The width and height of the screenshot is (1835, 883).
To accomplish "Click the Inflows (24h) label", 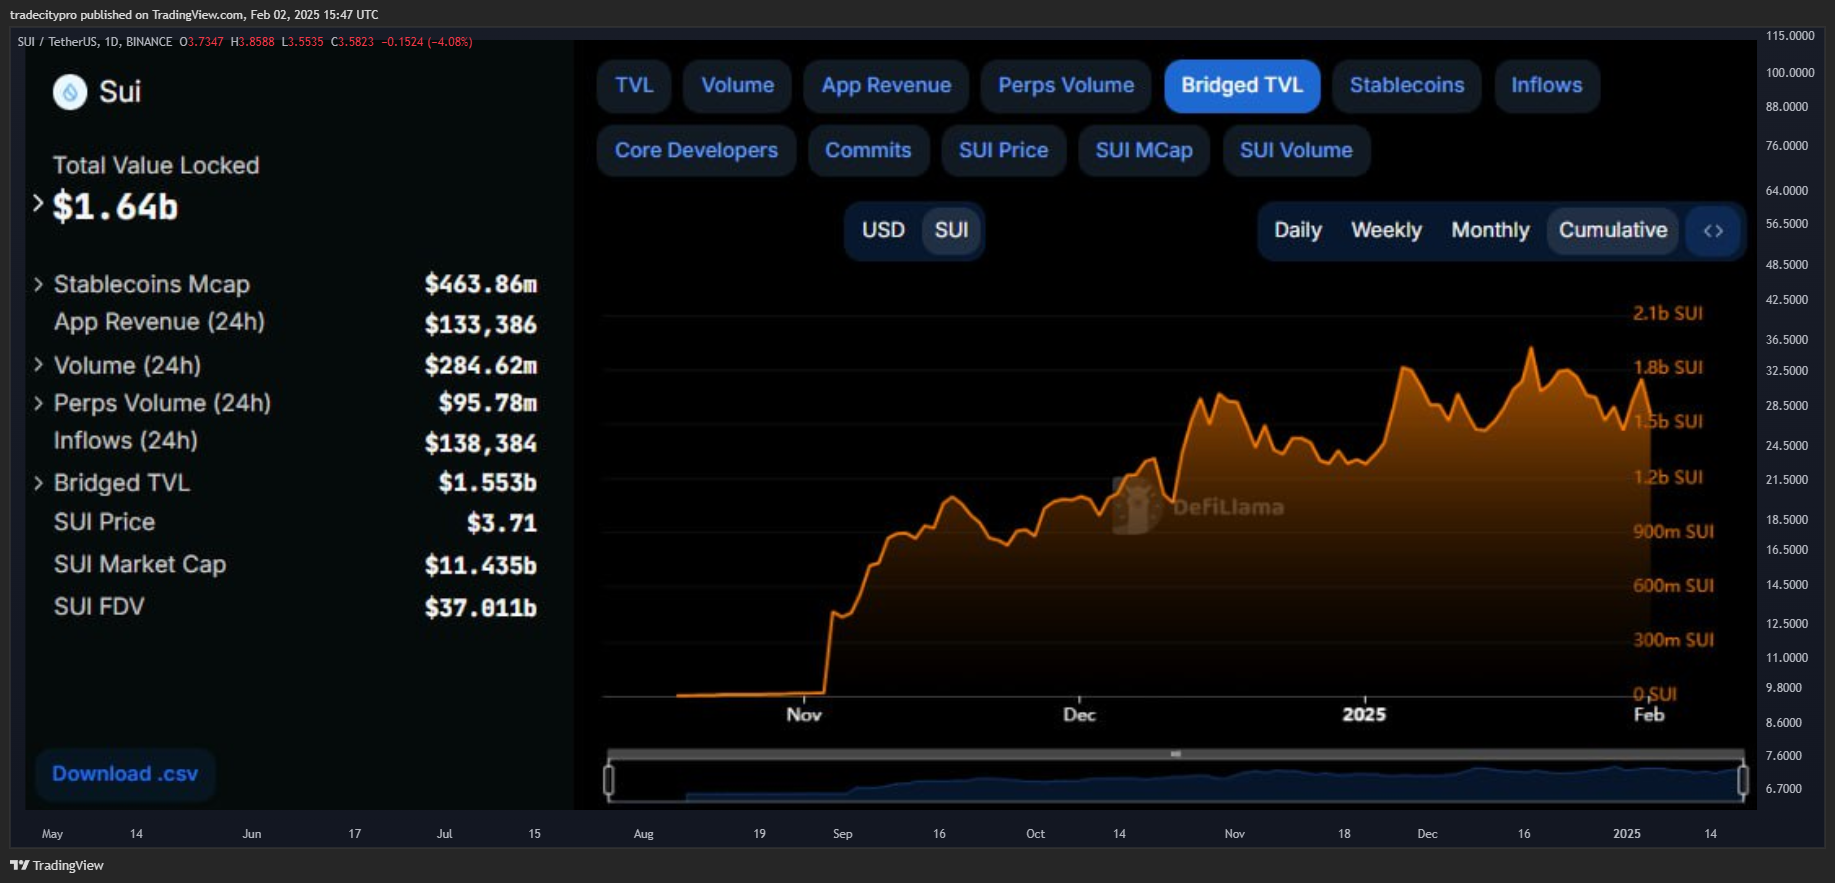I will 126,441.
